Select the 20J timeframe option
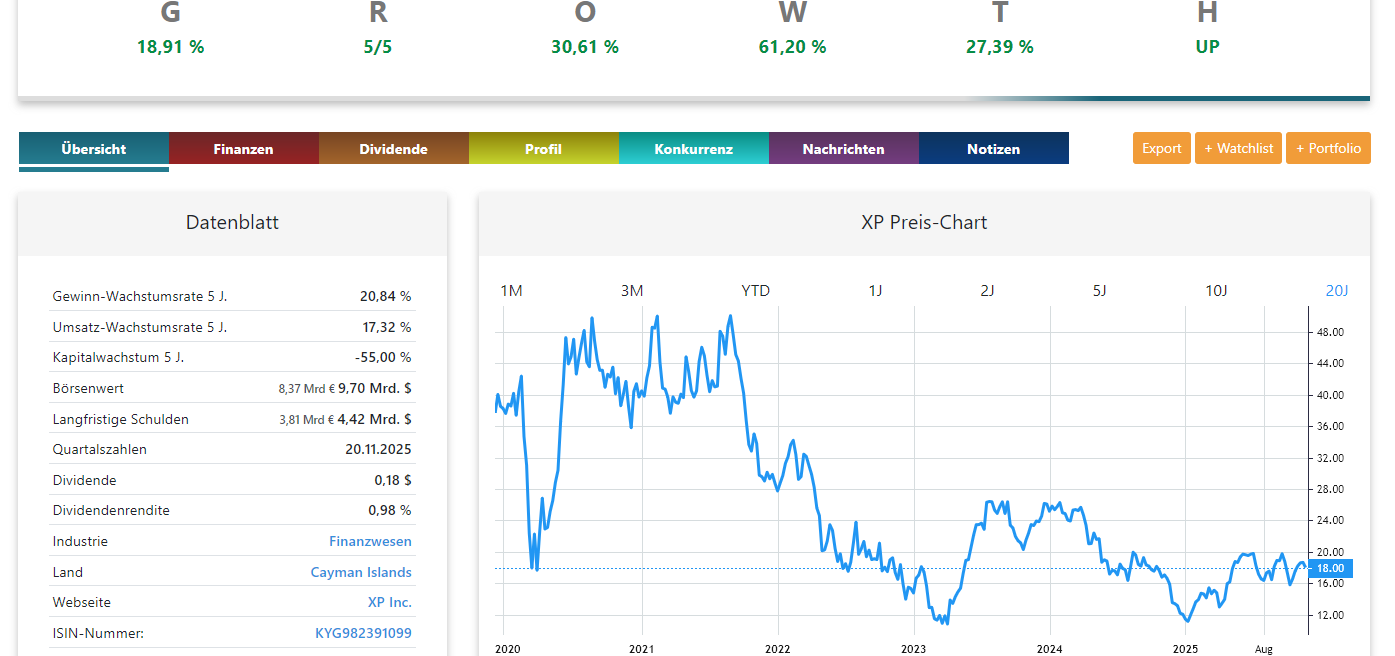 pos(1336,291)
